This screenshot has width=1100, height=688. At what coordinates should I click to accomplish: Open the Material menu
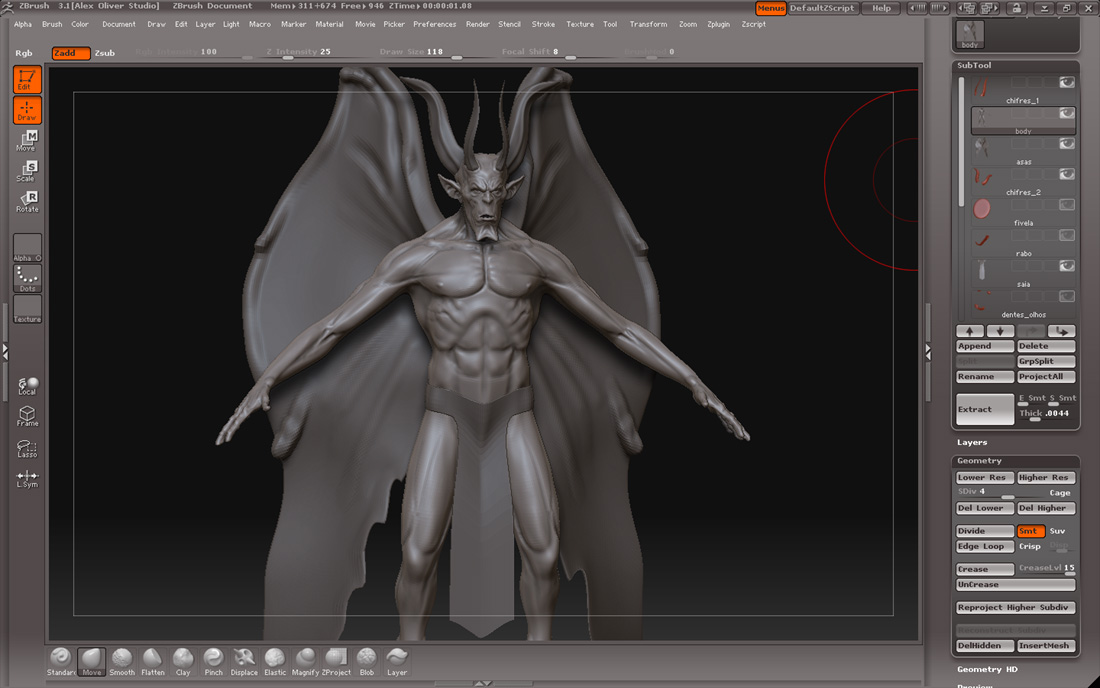point(329,24)
